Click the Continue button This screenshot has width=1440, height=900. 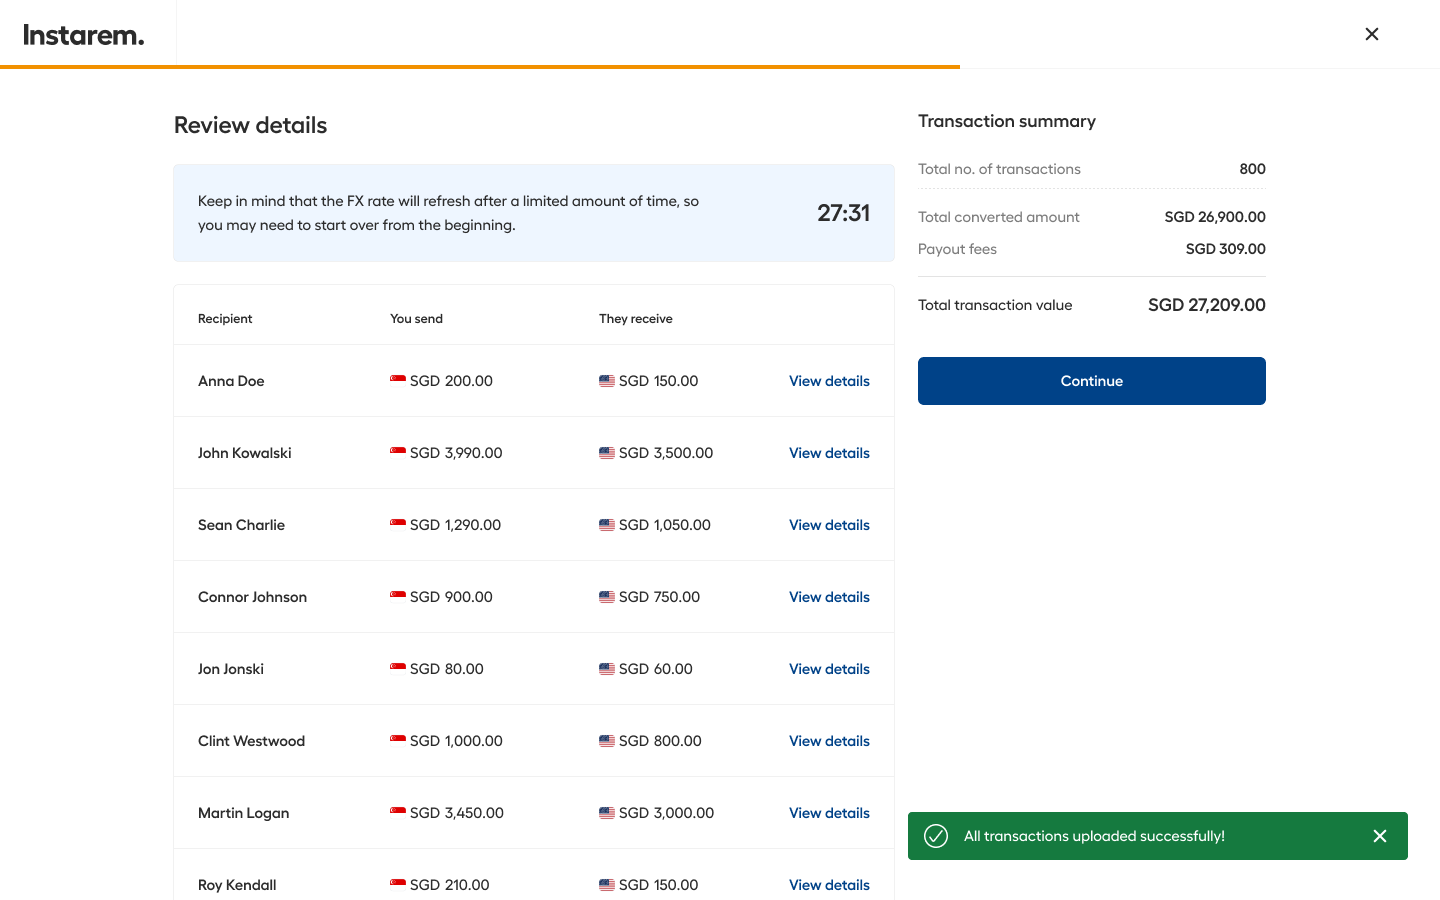[x=1091, y=381]
